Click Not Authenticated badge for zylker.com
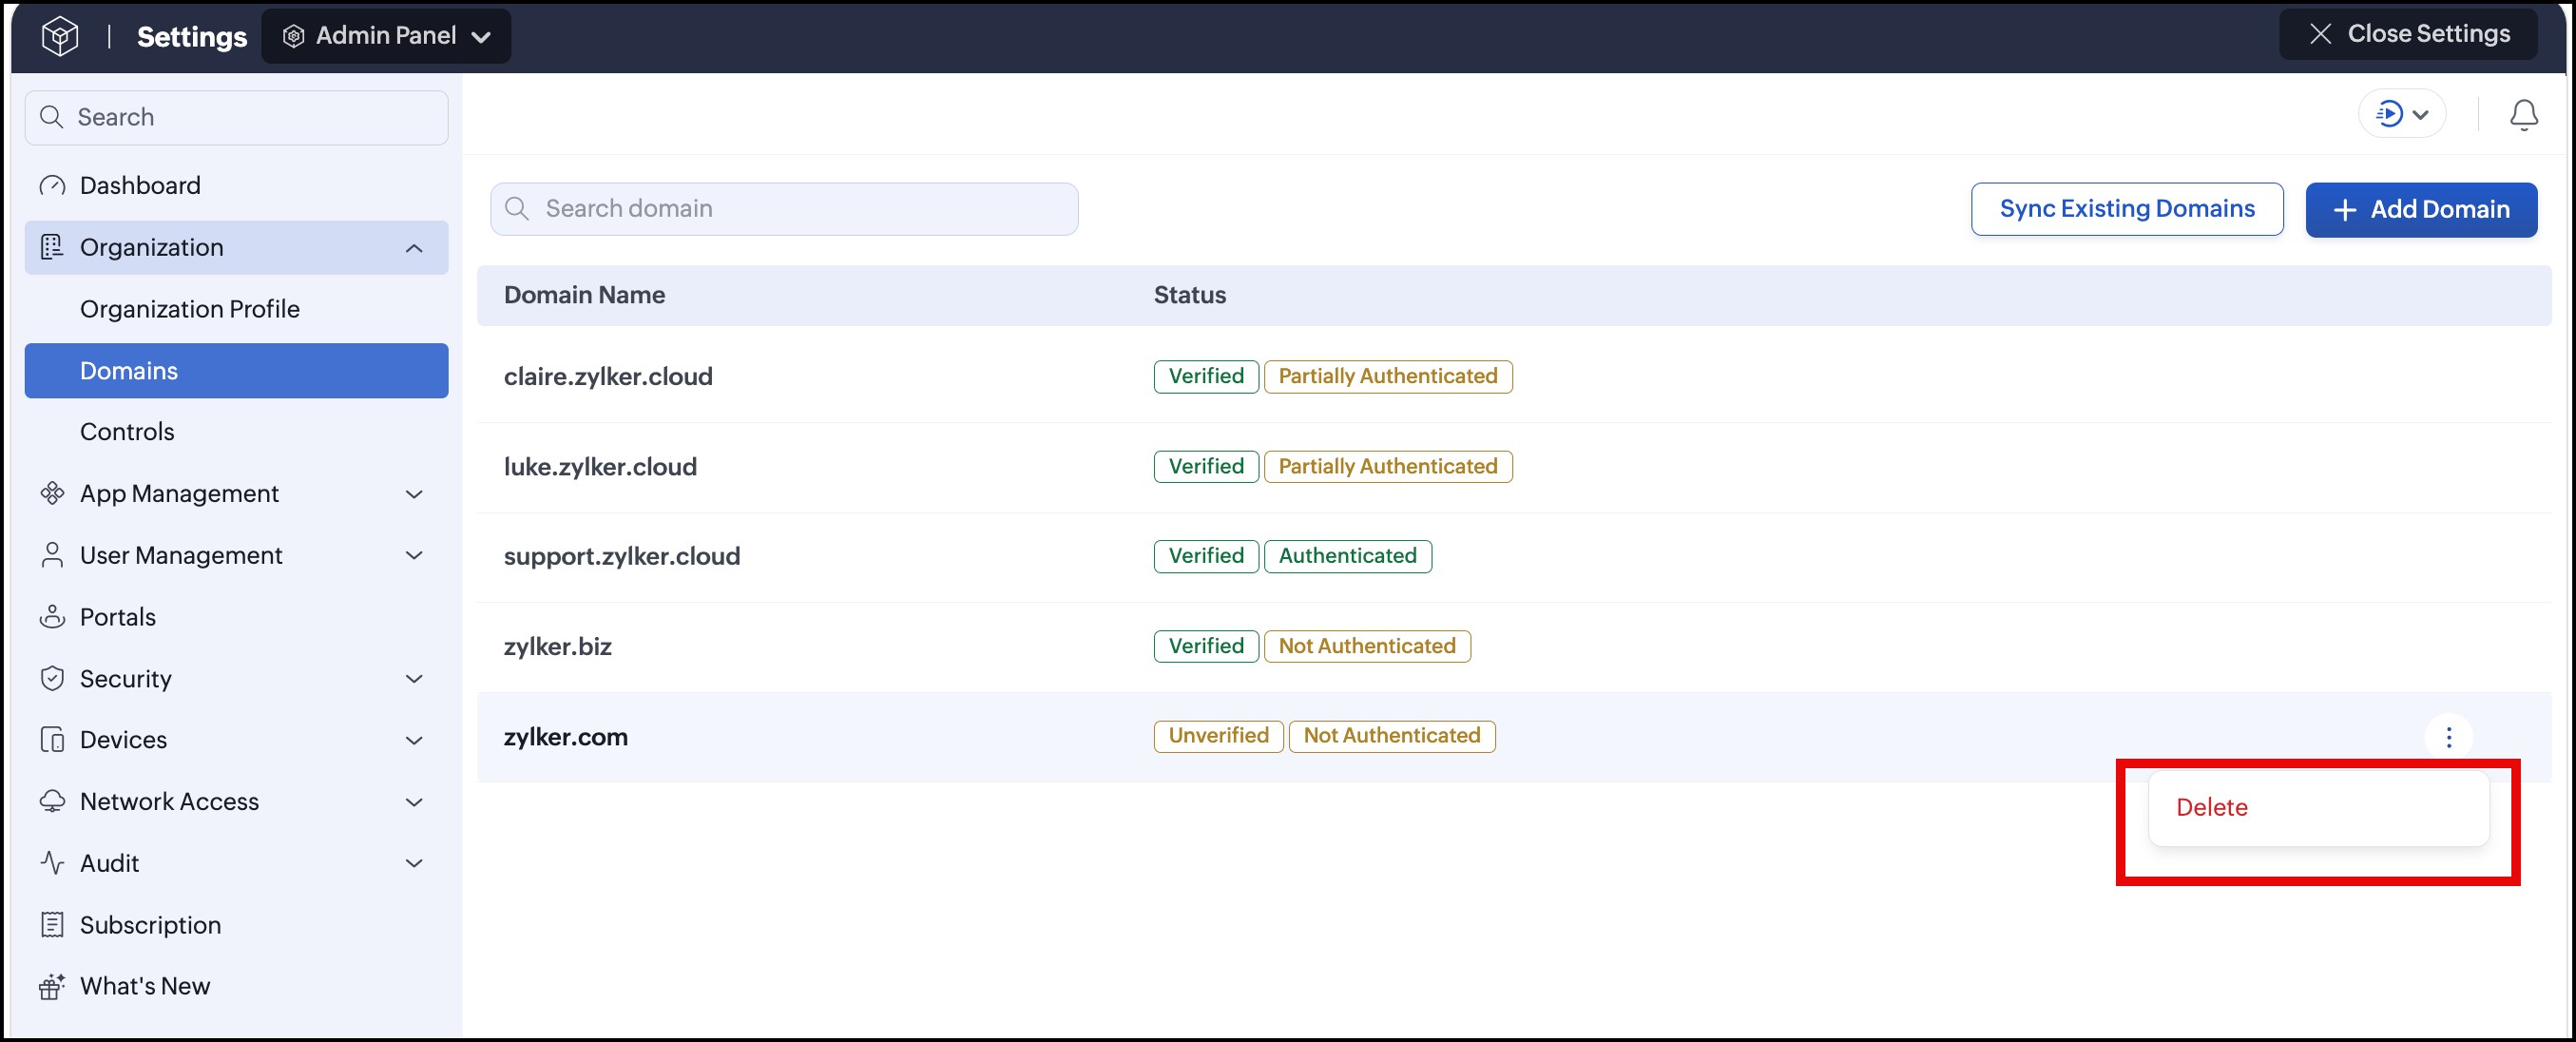2576x1042 pixels. coord(1392,736)
